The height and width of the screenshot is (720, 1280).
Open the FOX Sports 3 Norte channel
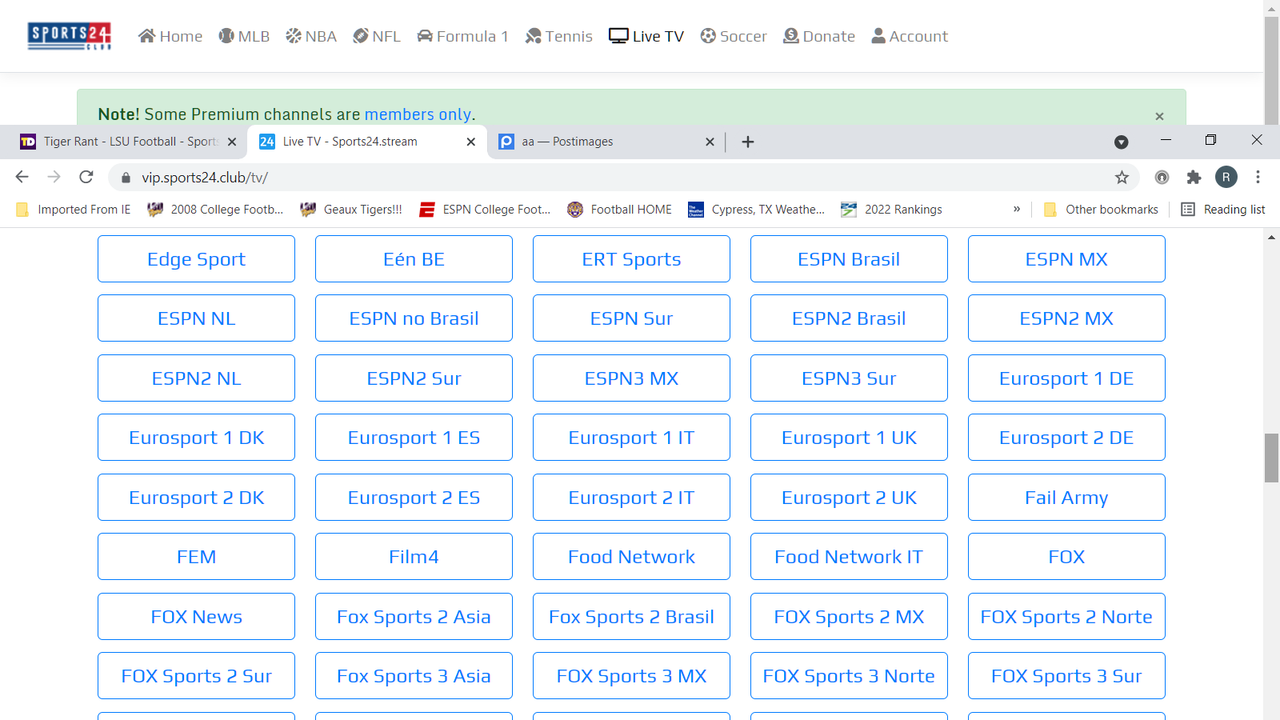point(849,676)
